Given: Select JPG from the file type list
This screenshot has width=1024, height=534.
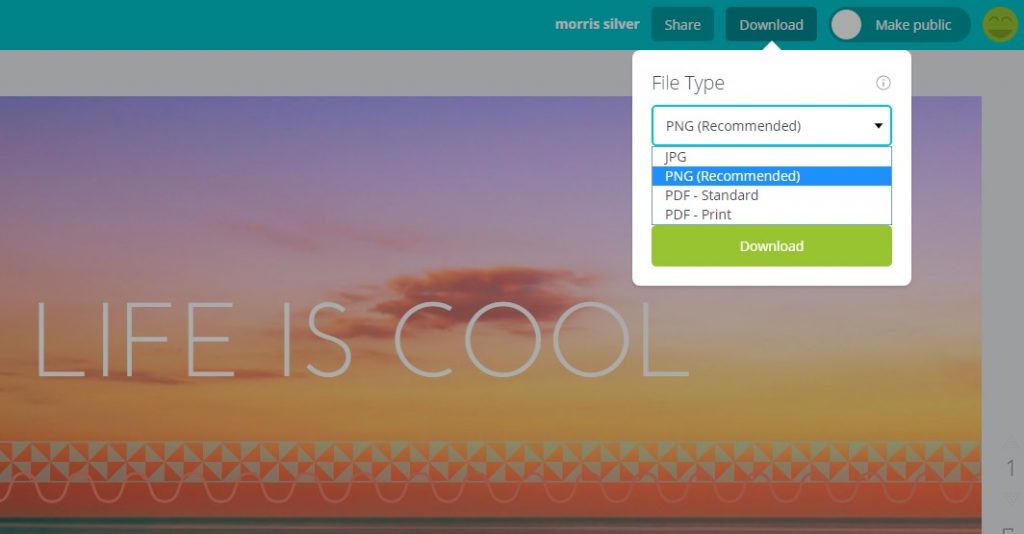Looking at the screenshot, I should point(771,157).
